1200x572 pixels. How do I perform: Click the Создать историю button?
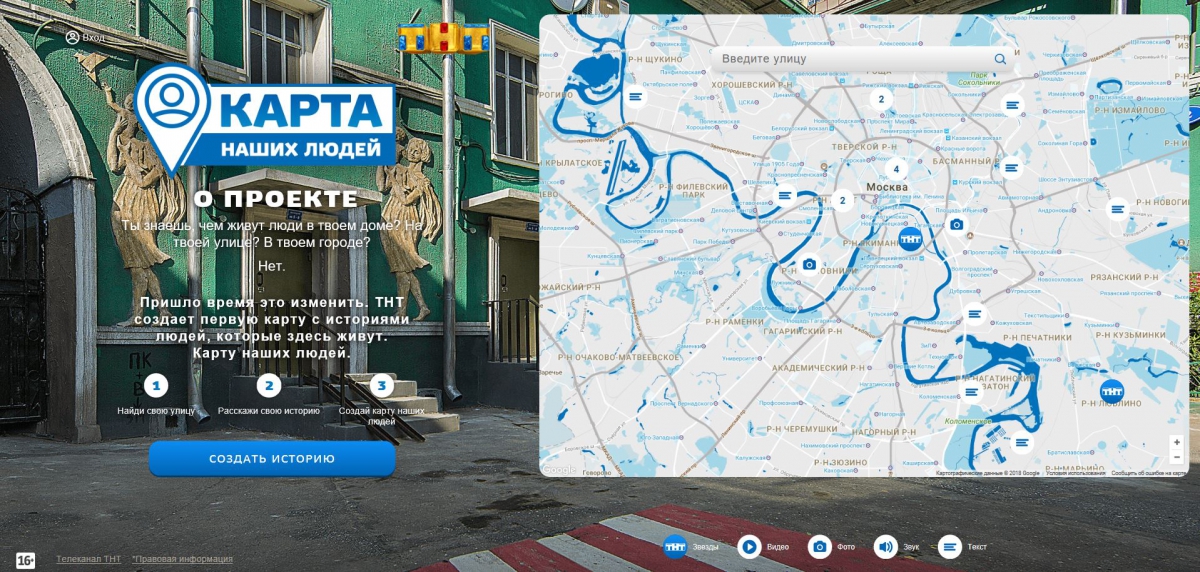(272, 459)
